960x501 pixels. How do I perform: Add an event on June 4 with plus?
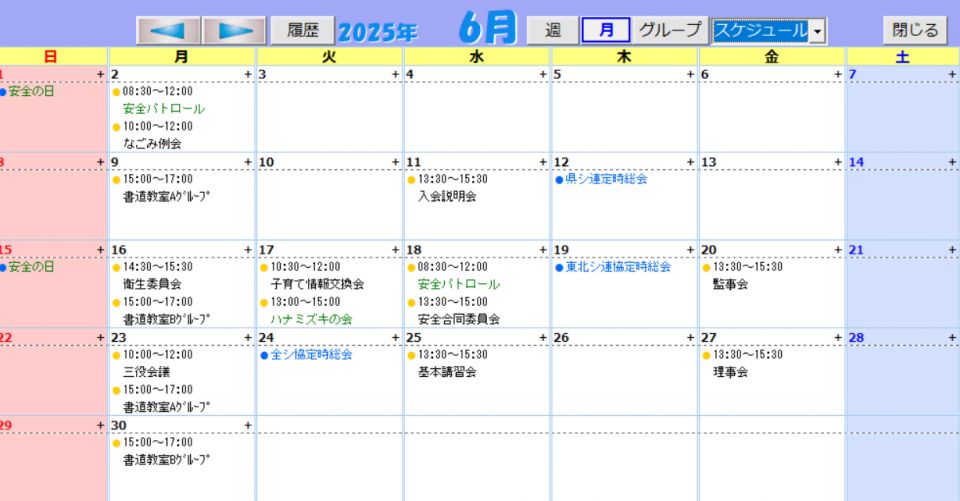543,74
